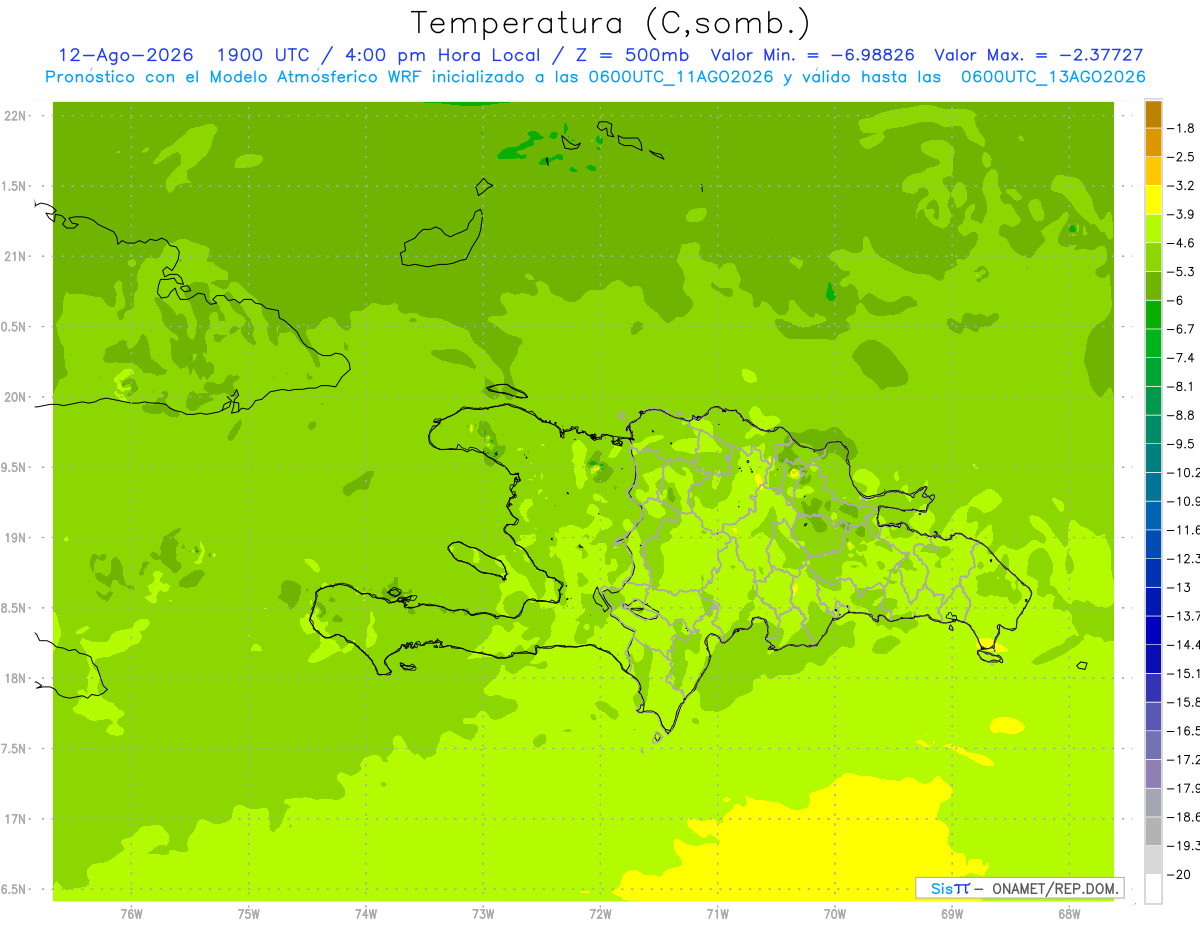
Task: Pick the teal swatch between -9.5 and -10.2
Action: point(1153,458)
